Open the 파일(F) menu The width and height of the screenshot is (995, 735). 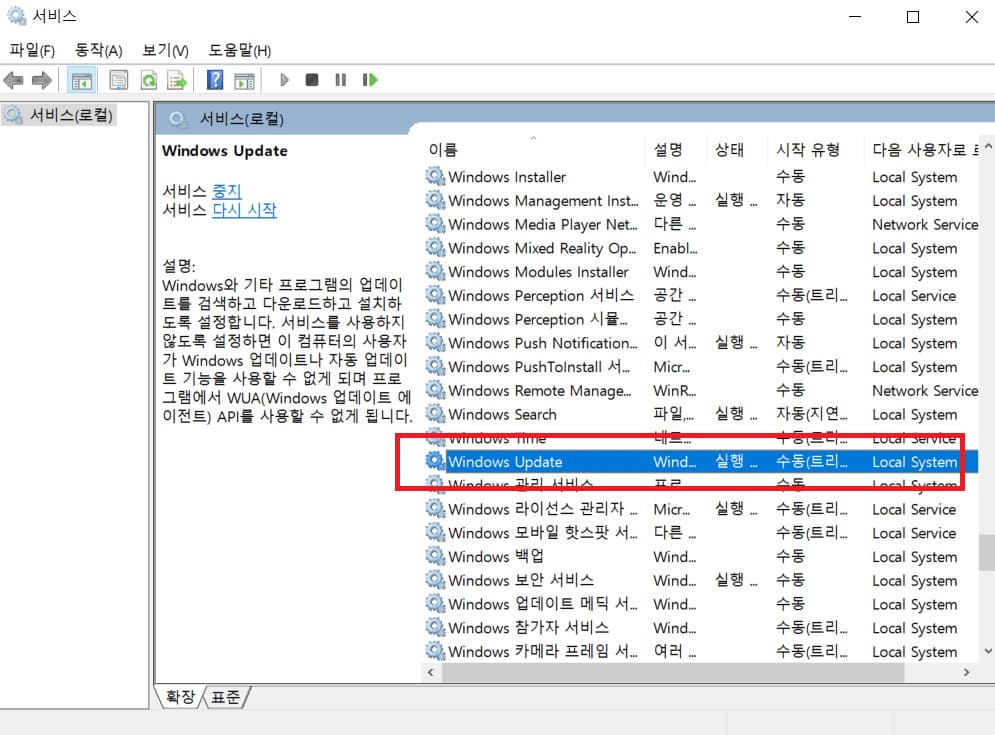(32, 50)
